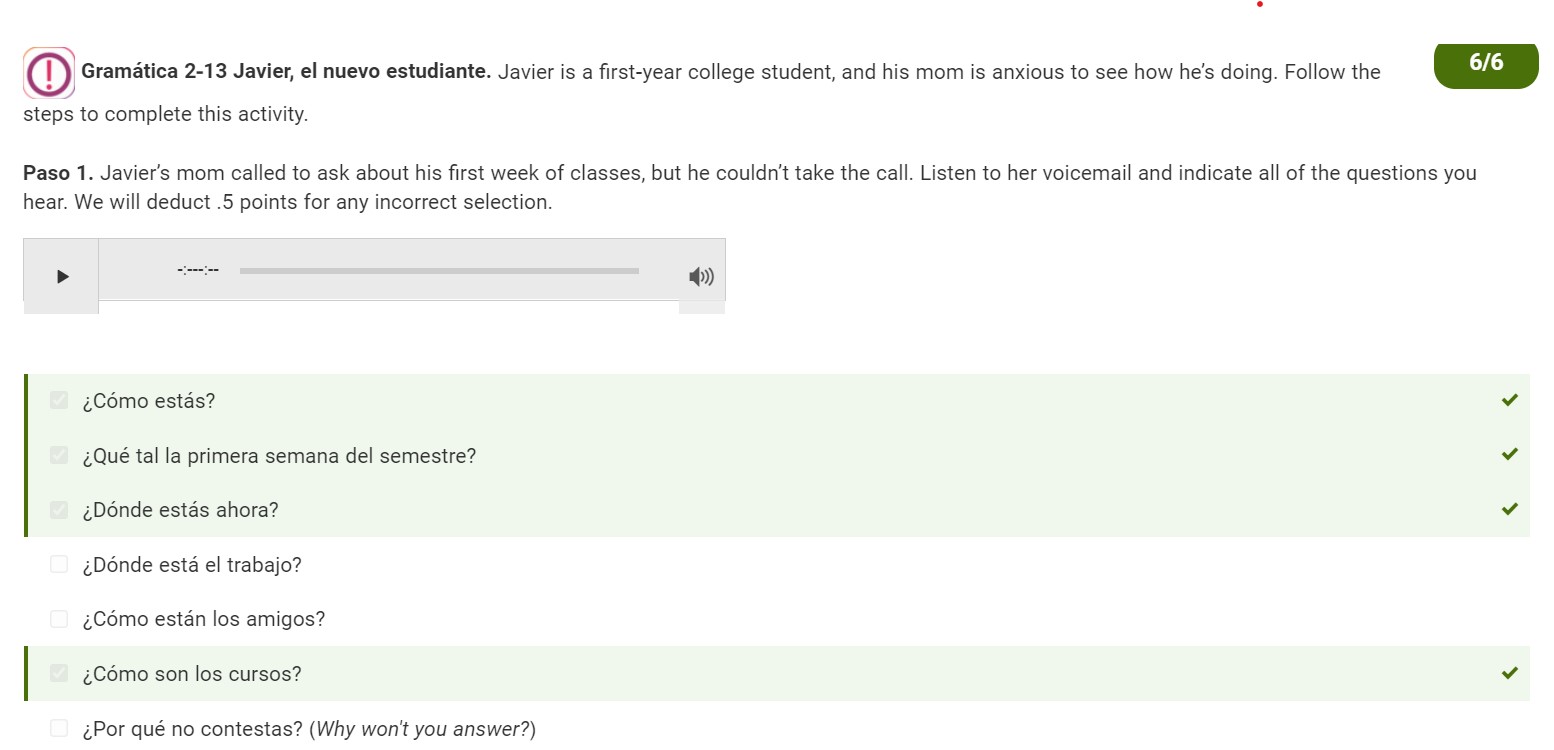Viewport: 1554px width, 750px height.
Task: Select the ¿Dónde está el trabajo? label
Action: (192, 565)
